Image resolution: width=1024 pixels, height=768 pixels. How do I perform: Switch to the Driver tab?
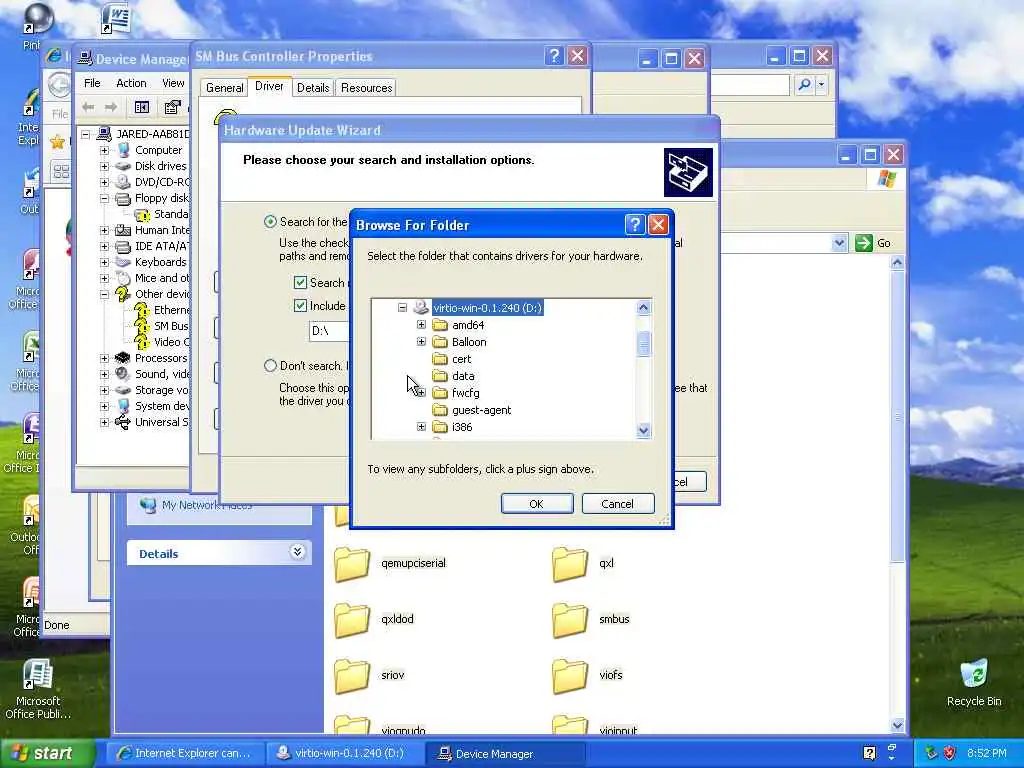(269, 86)
